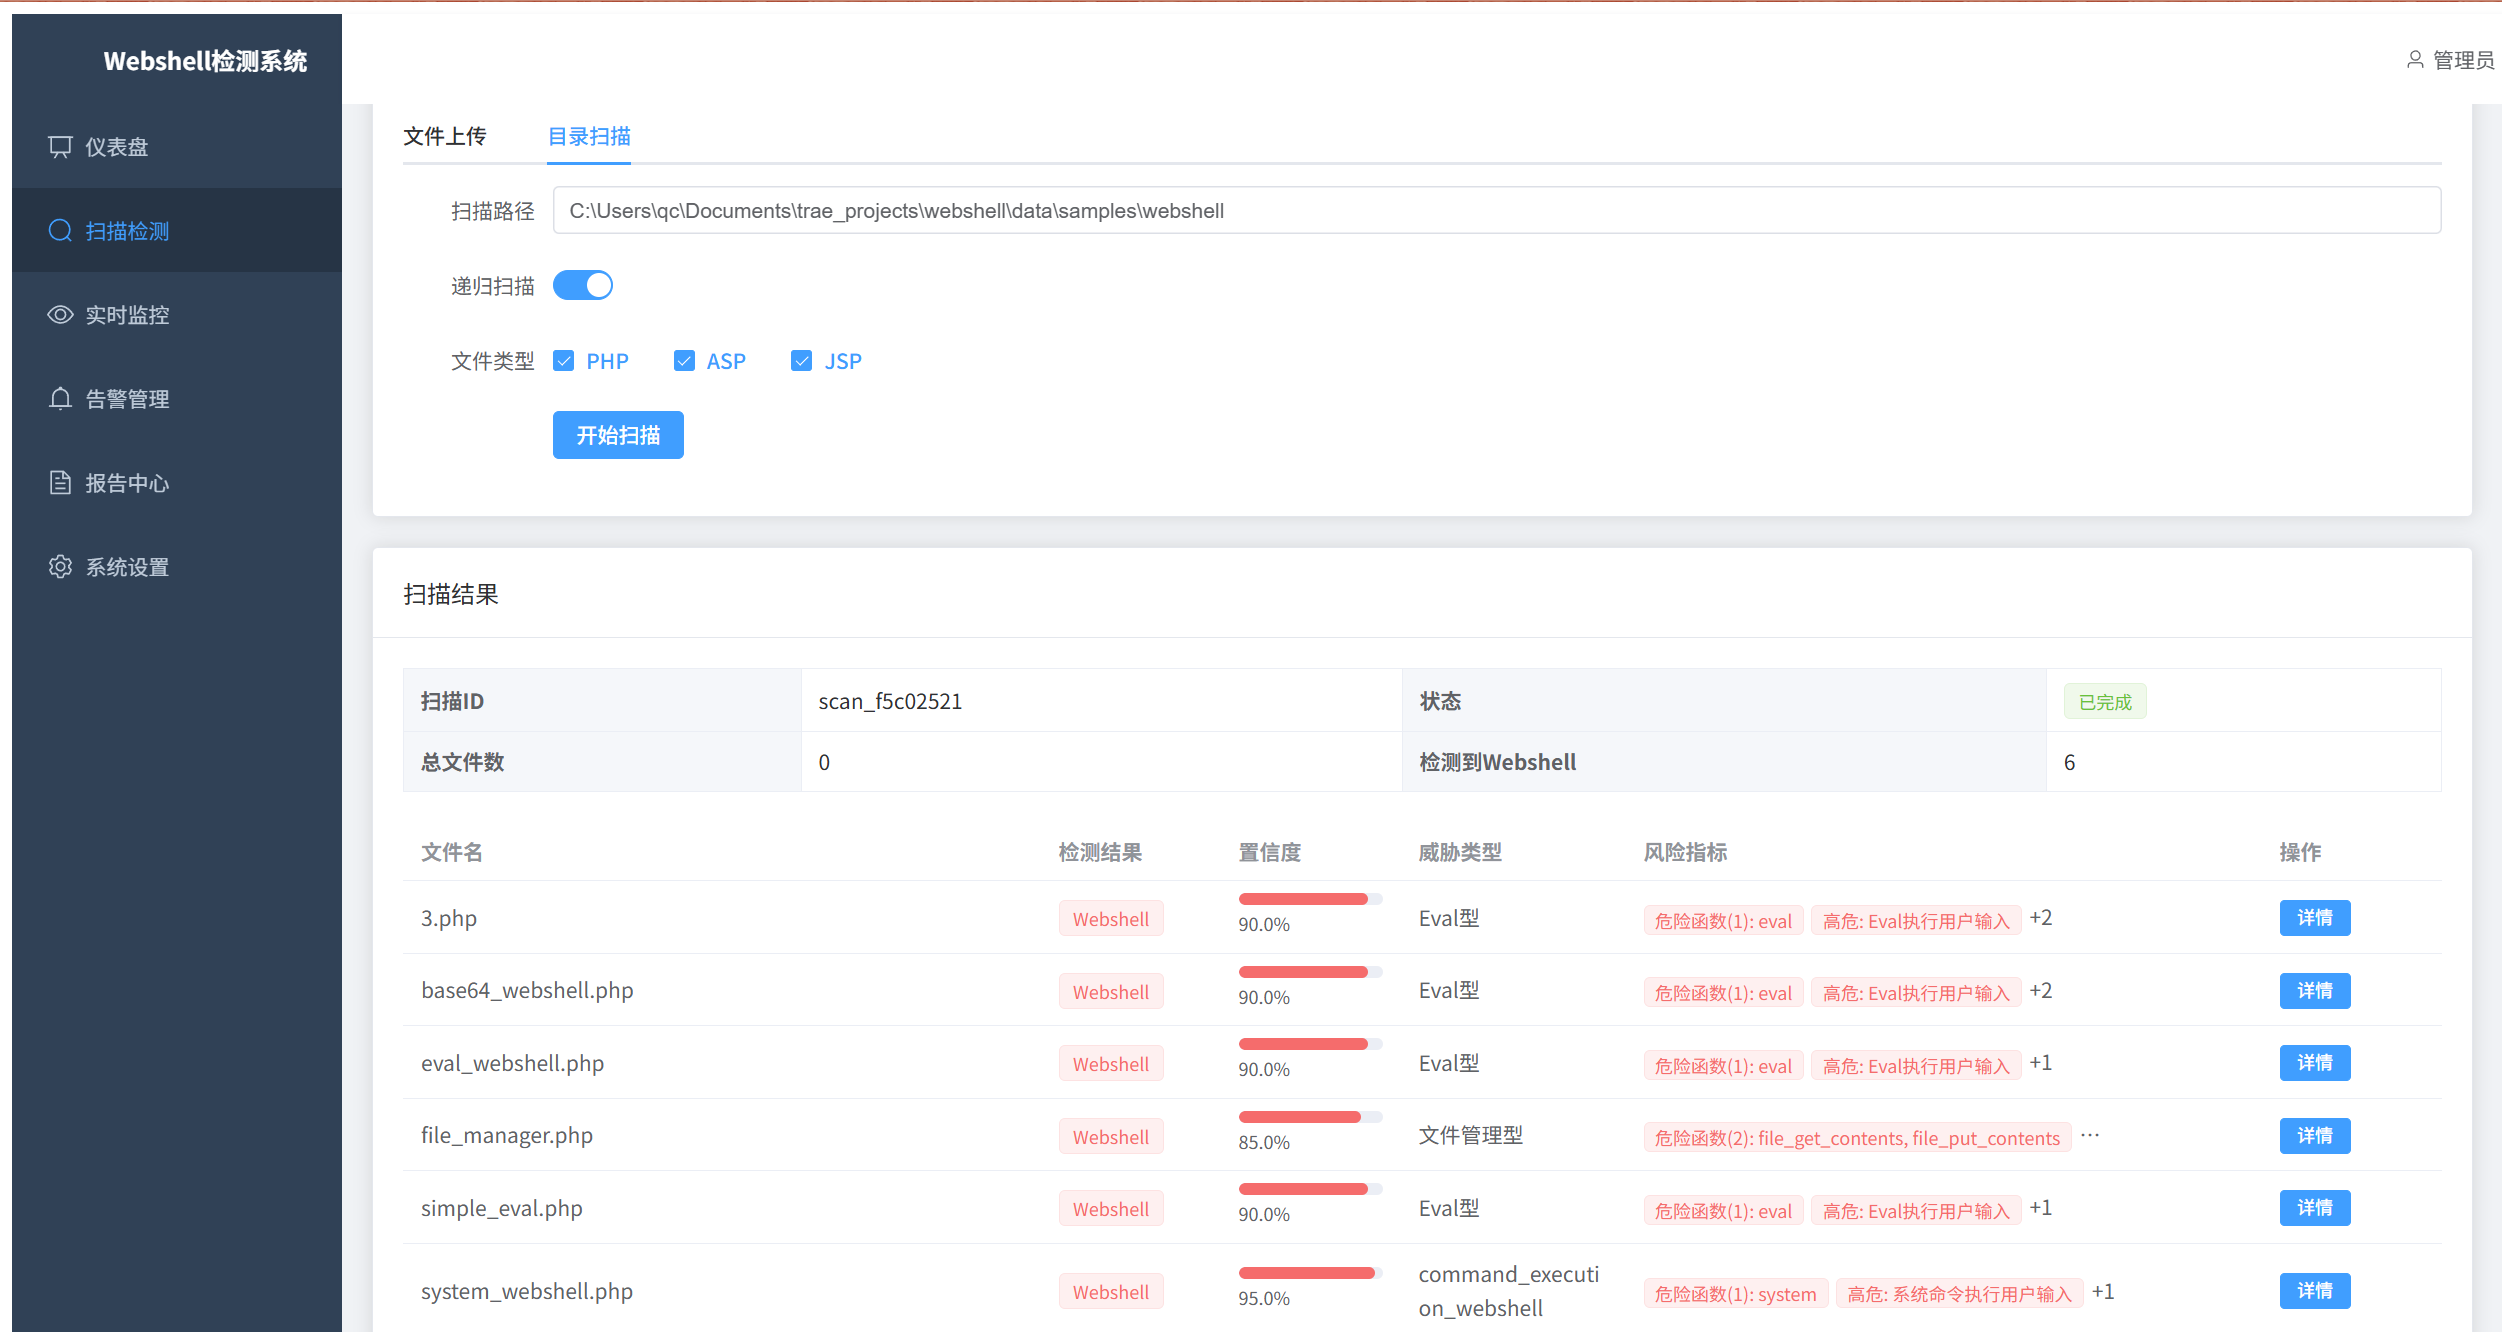This screenshot has width=2502, height=1332.
Task: Expand the +2 risk tags for 3.php
Action: (x=2041, y=918)
